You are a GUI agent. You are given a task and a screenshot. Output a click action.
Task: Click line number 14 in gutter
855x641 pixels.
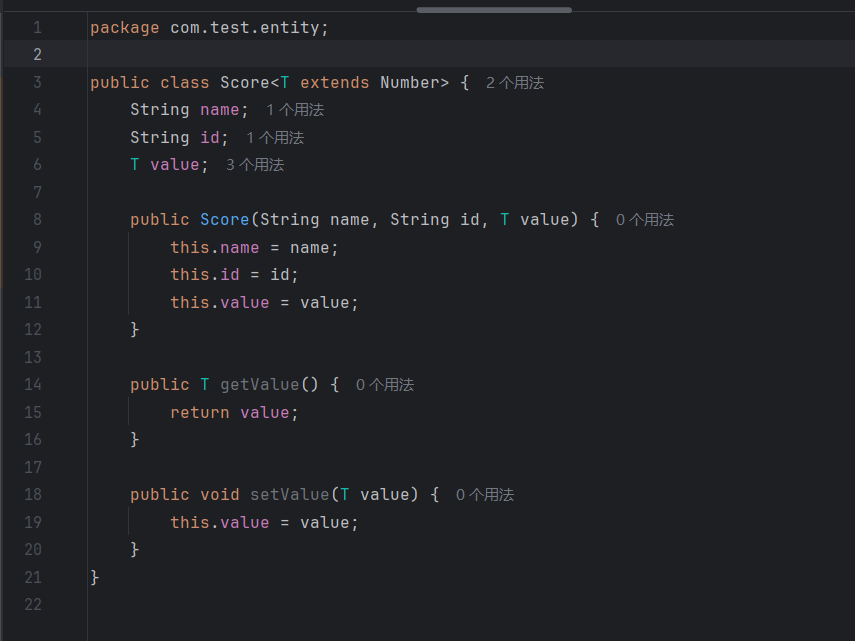point(33,385)
